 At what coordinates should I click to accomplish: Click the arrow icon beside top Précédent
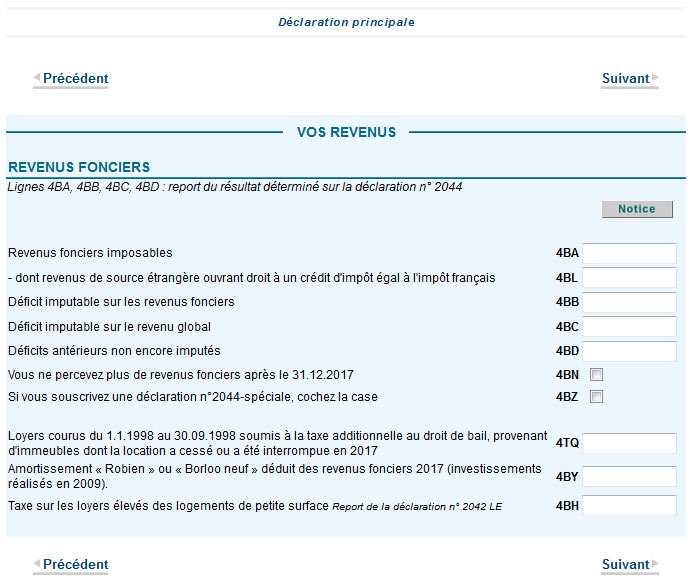[37, 78]
